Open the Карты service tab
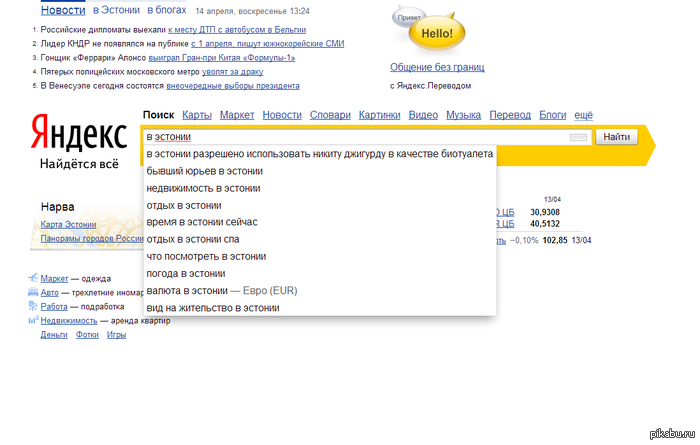This screenshot has width=700, height=445. [197, 115]
